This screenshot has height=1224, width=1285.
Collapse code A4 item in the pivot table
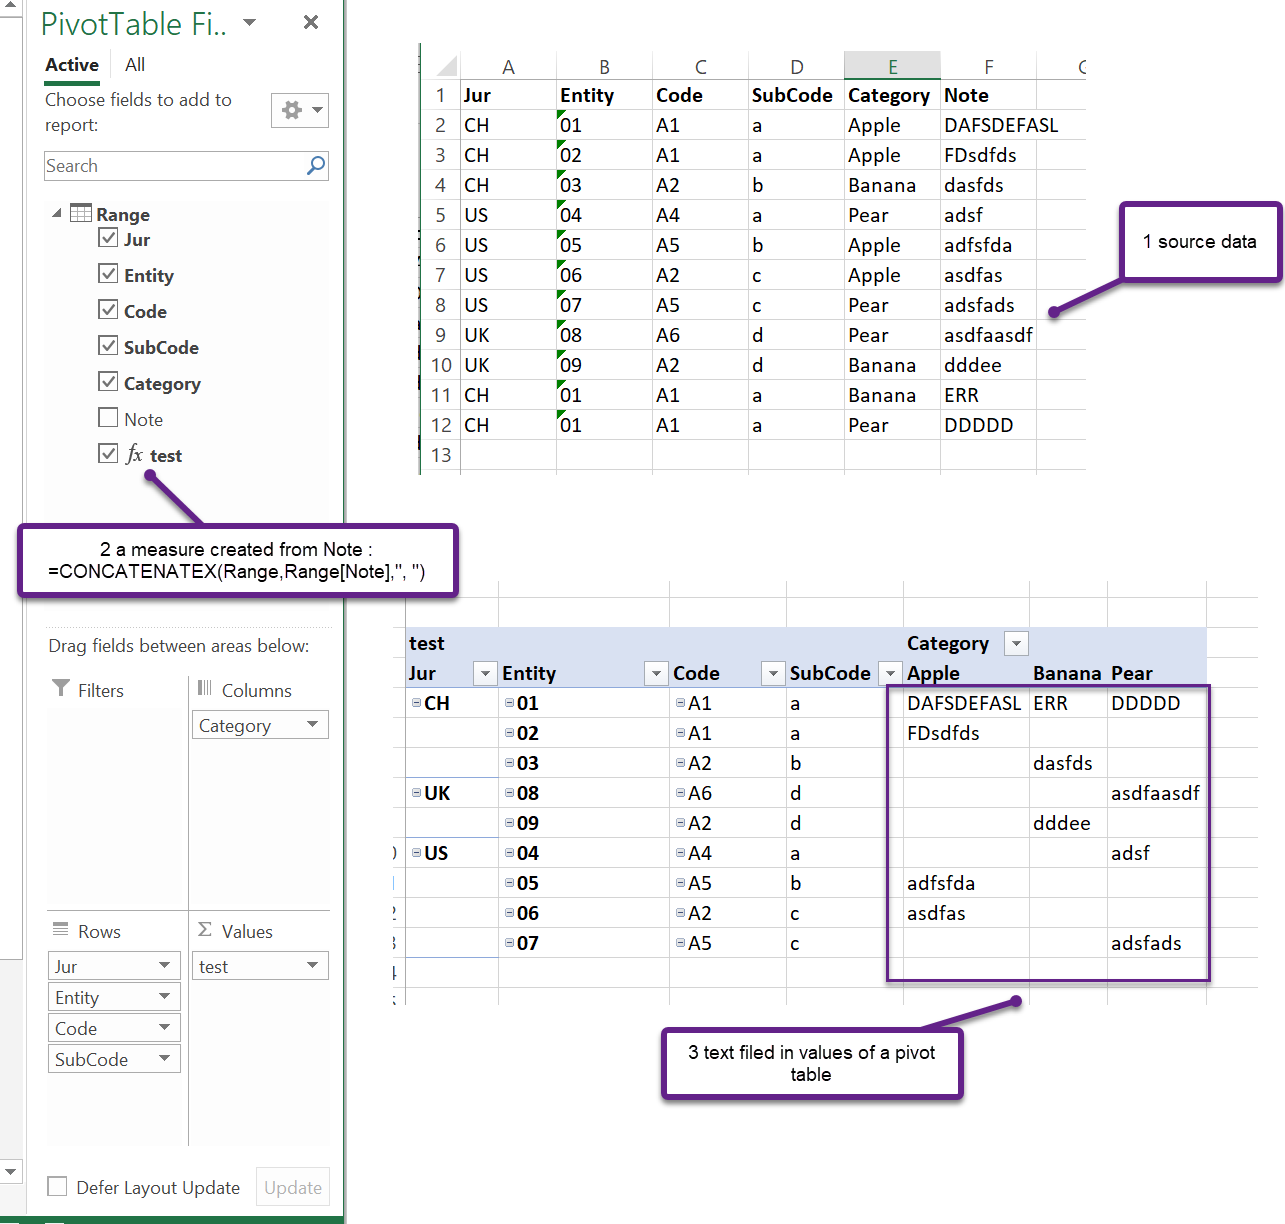(x=680, y=853)
